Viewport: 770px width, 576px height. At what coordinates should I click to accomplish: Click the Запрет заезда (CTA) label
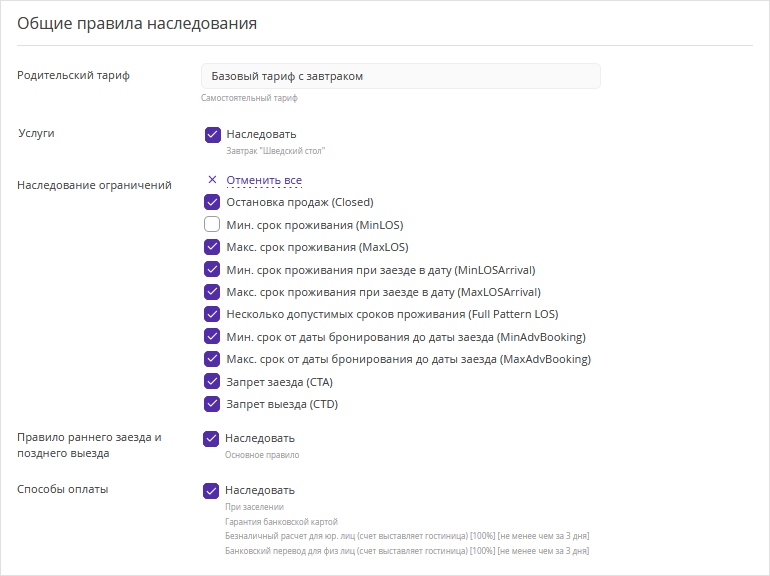tap(279, 382)
